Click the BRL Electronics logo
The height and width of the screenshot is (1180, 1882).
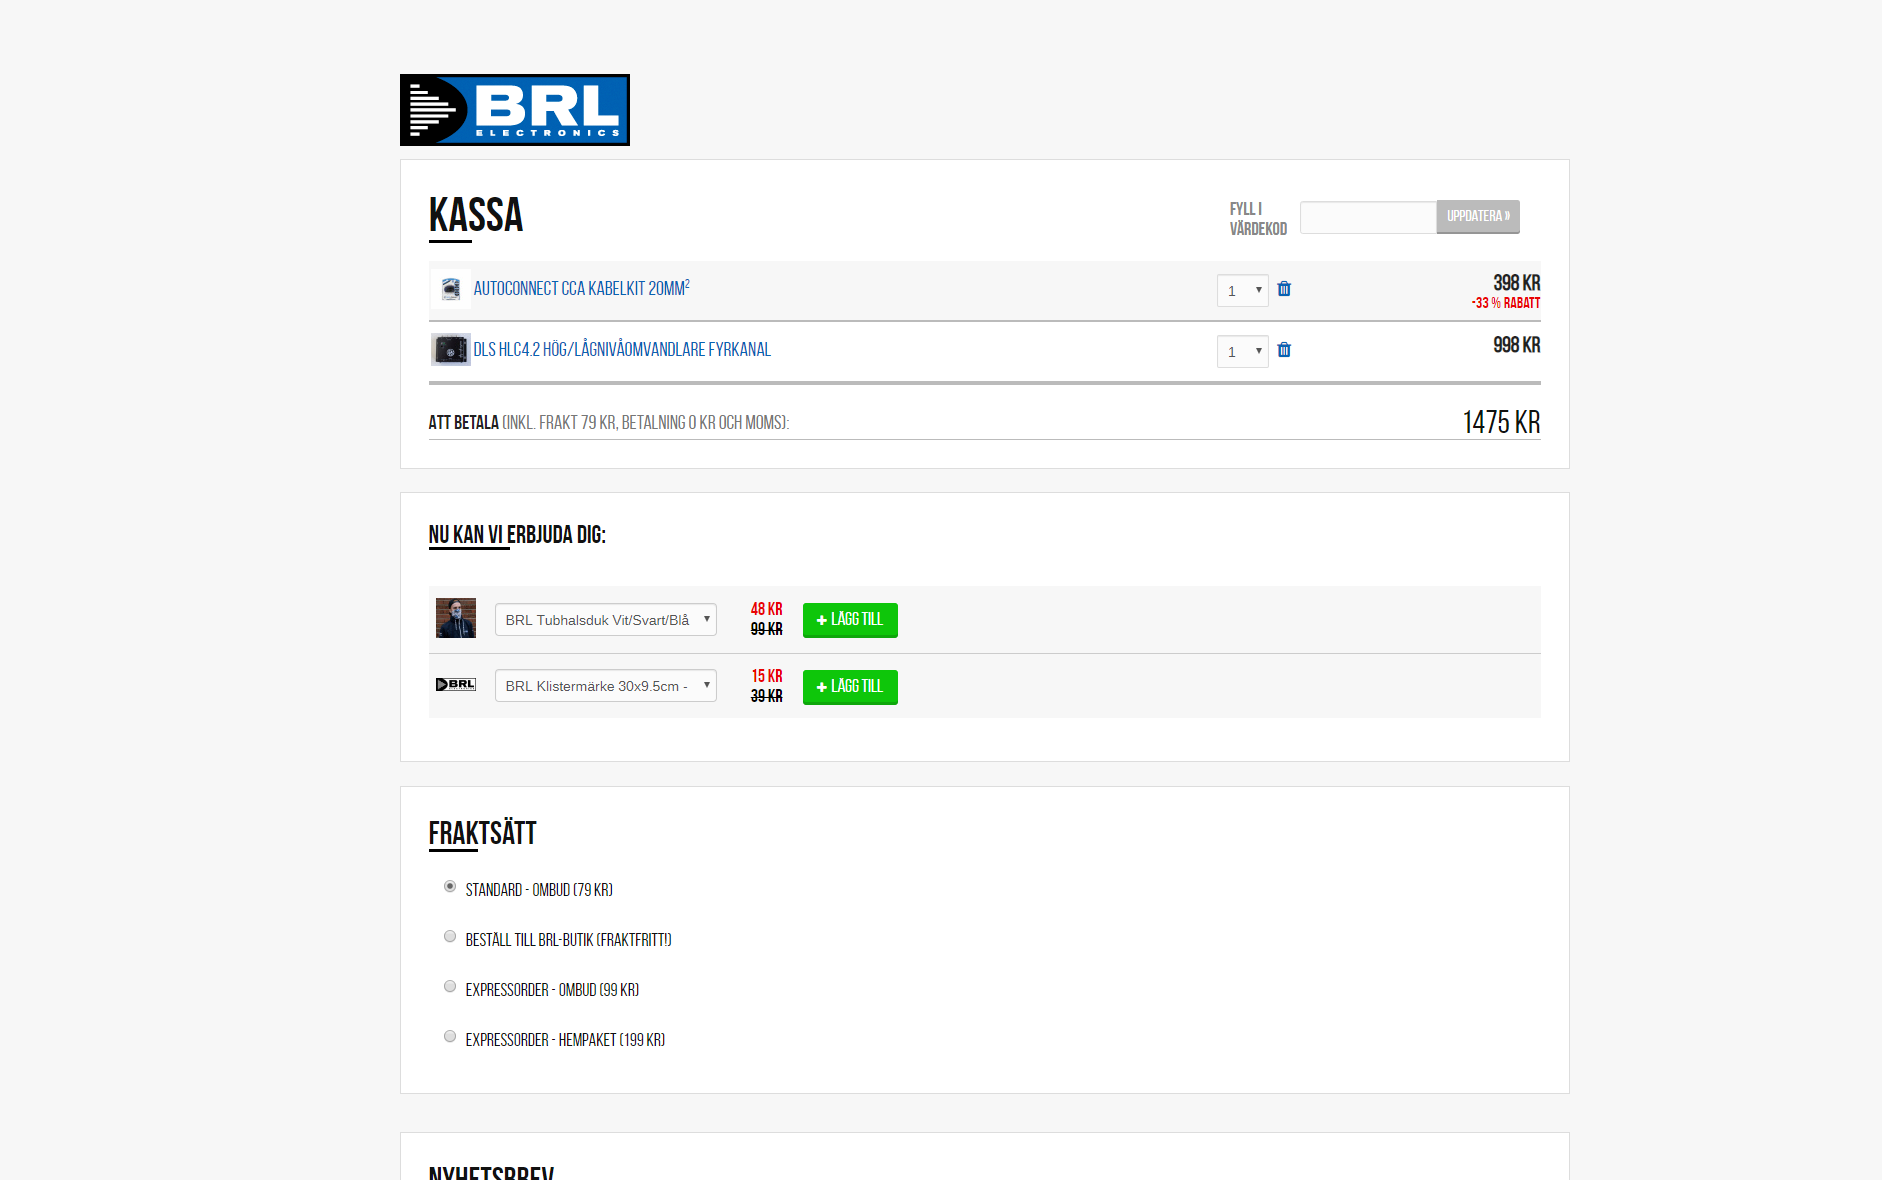coord(515,110)
